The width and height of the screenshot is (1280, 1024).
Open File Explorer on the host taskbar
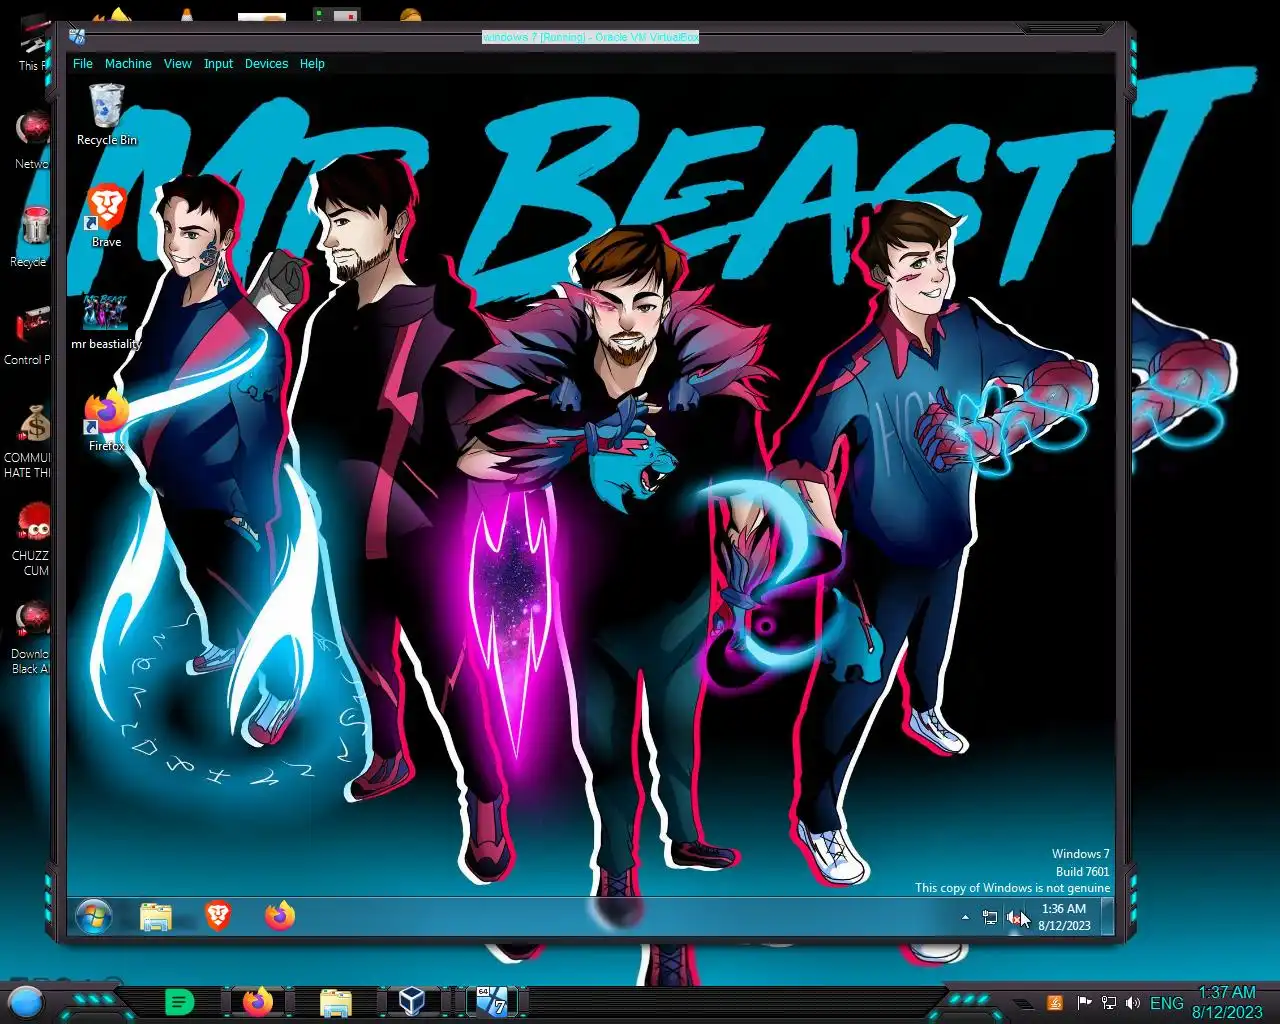pyautogui.click(x=336, y=1002)
